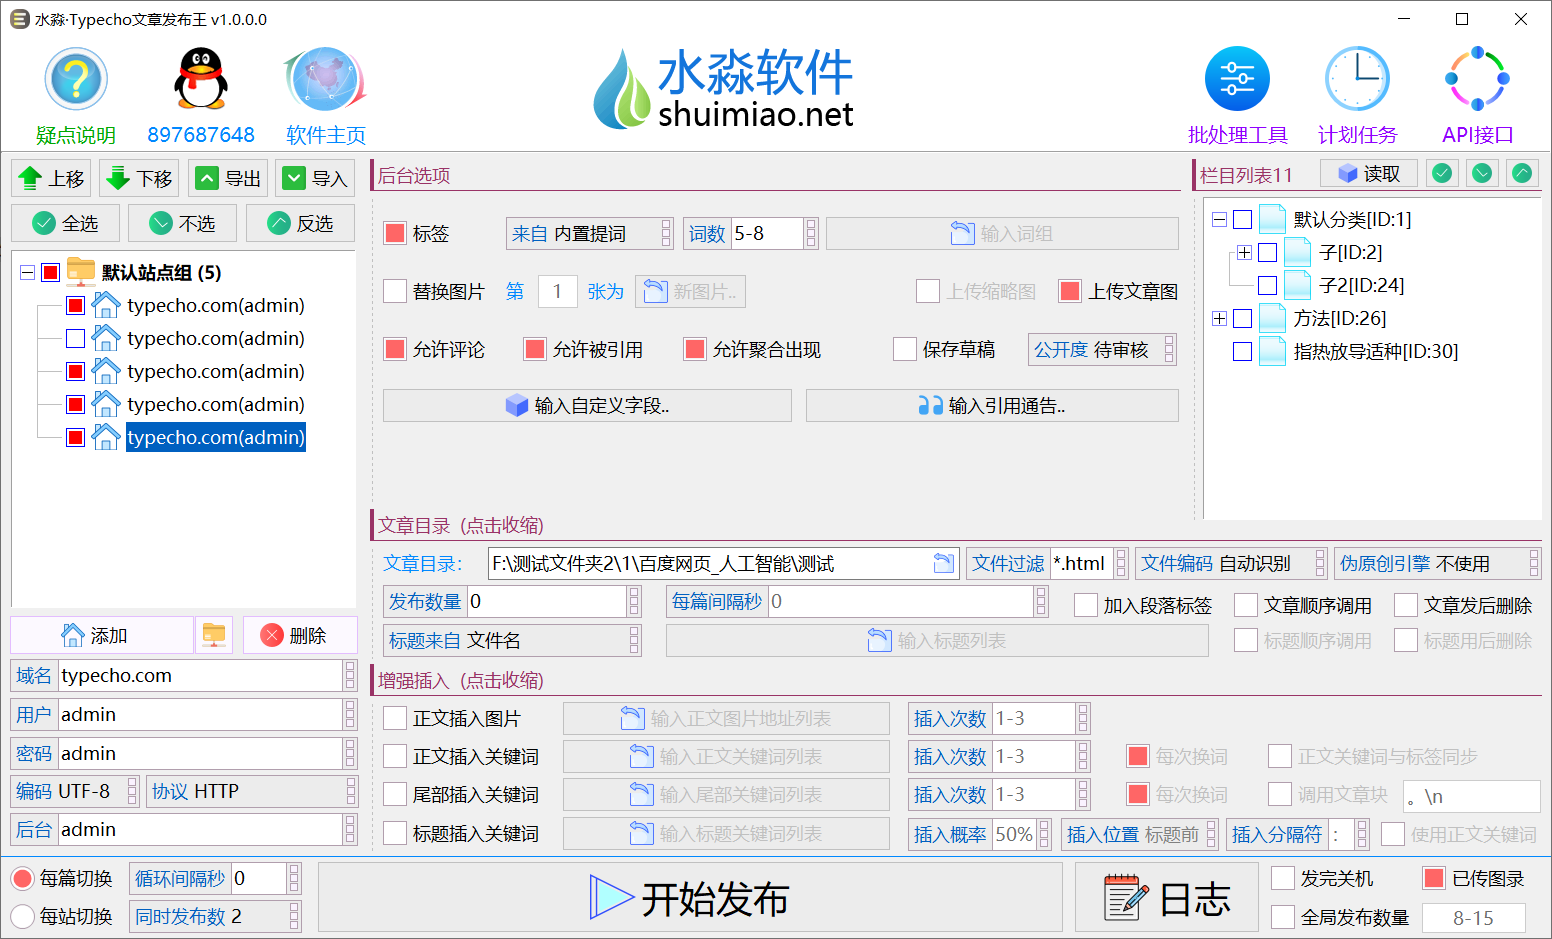Click the 发布数量 input field
Image resolution: width=1552 pixels, height=939 pixels.
pos(547,601)
